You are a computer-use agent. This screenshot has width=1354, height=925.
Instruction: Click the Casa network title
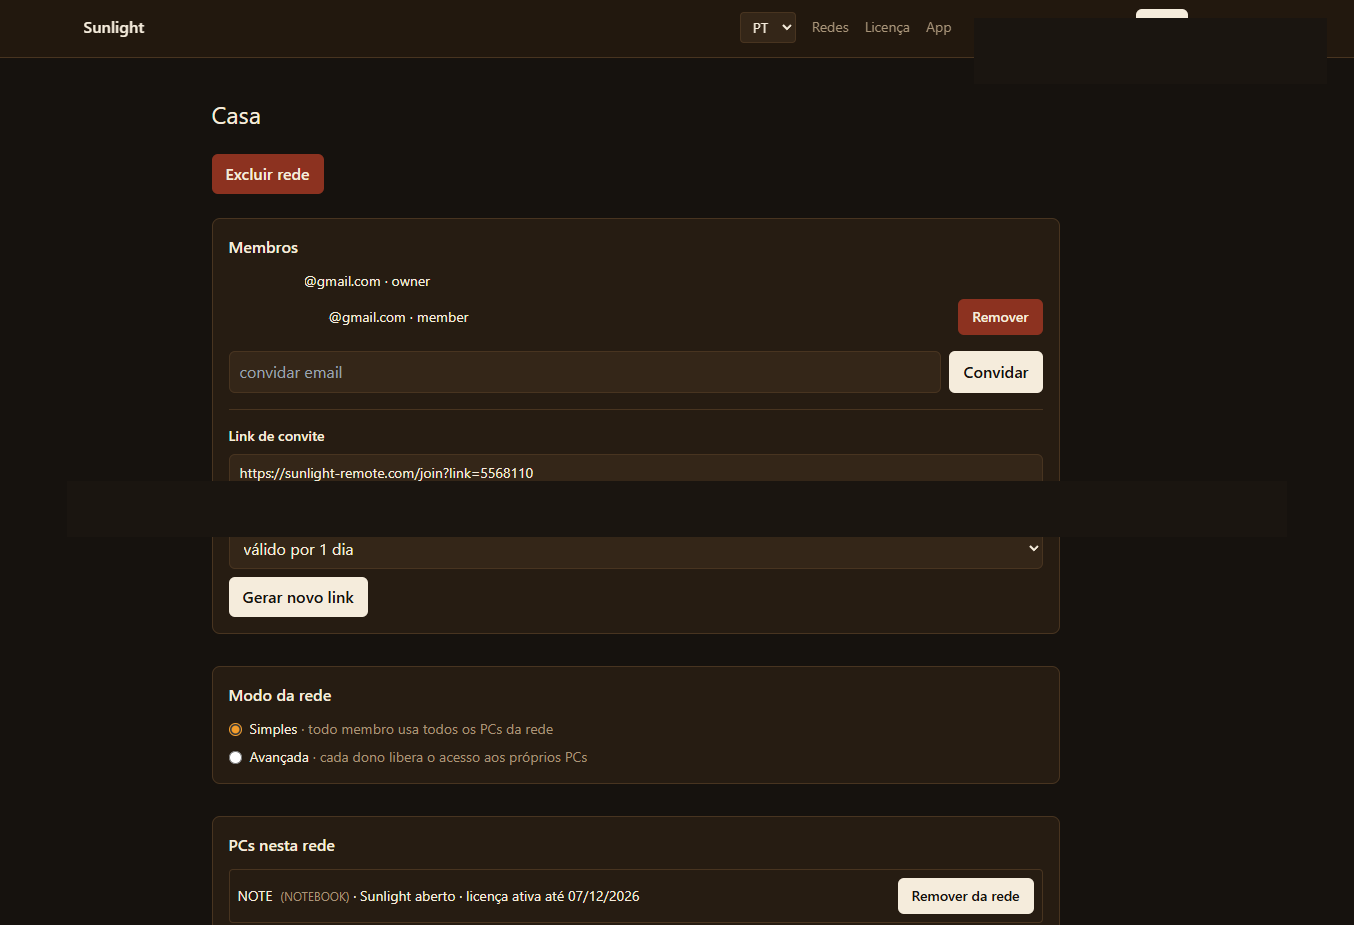coord(236,116)
